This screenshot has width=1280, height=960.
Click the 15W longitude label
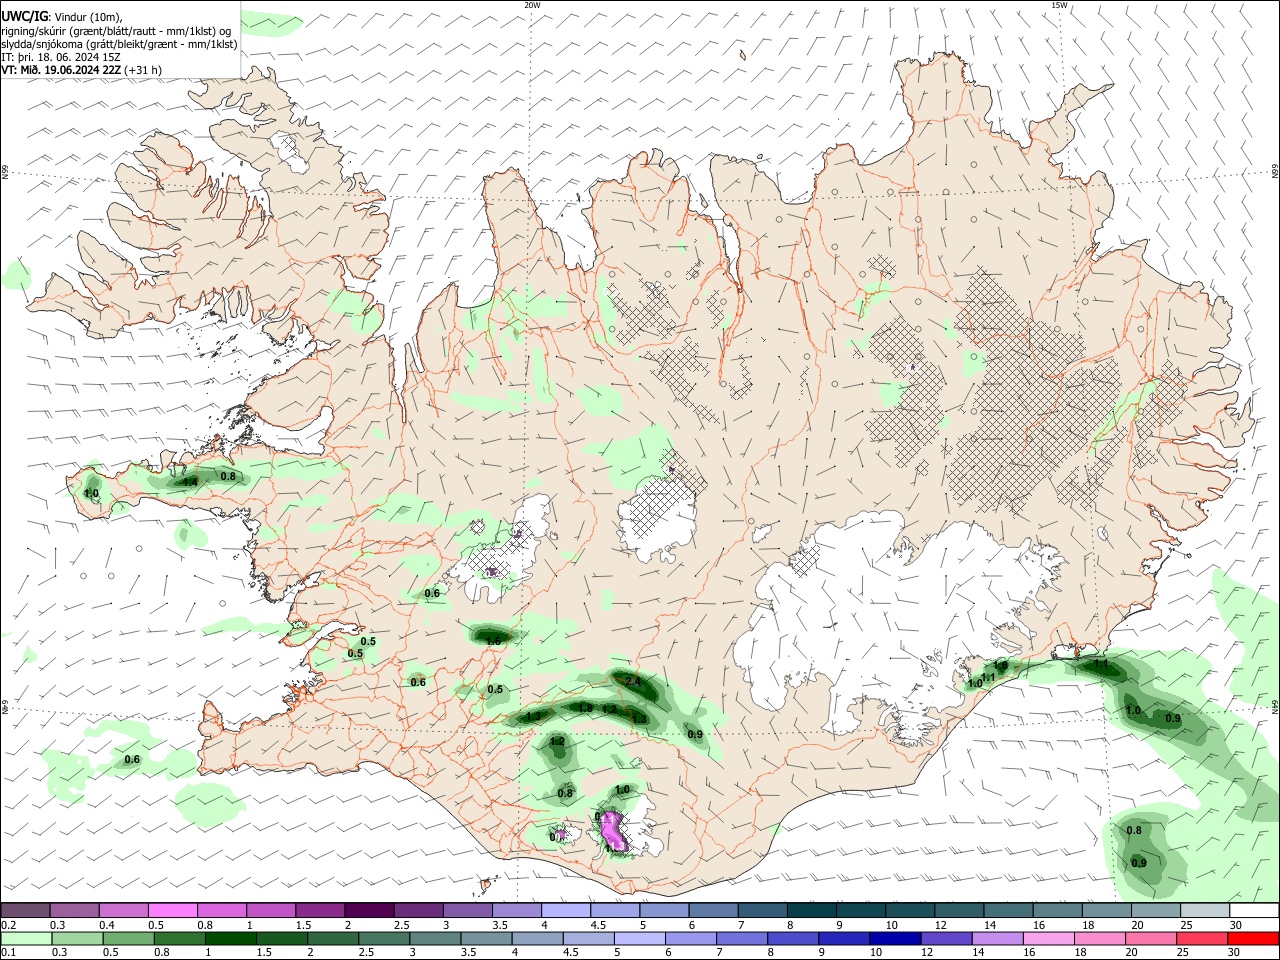pos(1058,5)
